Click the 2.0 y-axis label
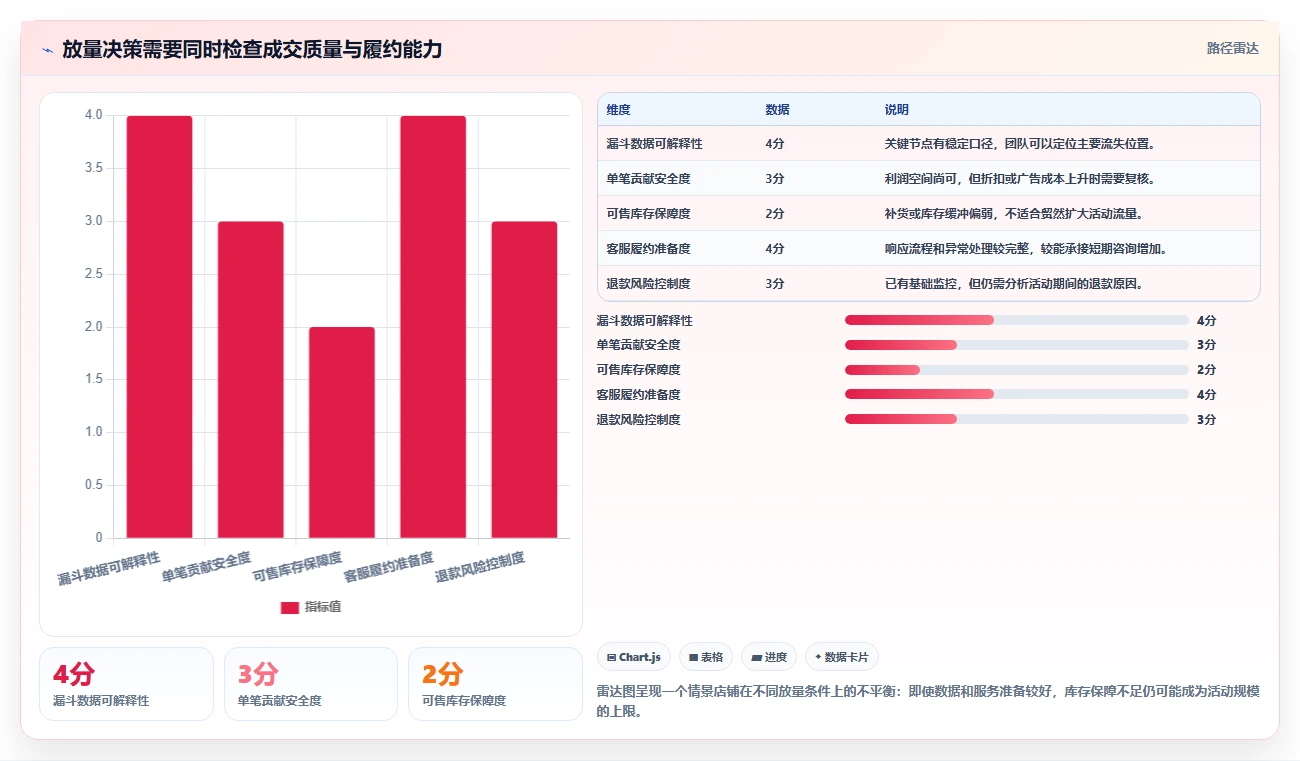The height and width of the screenshot is (761, 1300). [93, 327]
